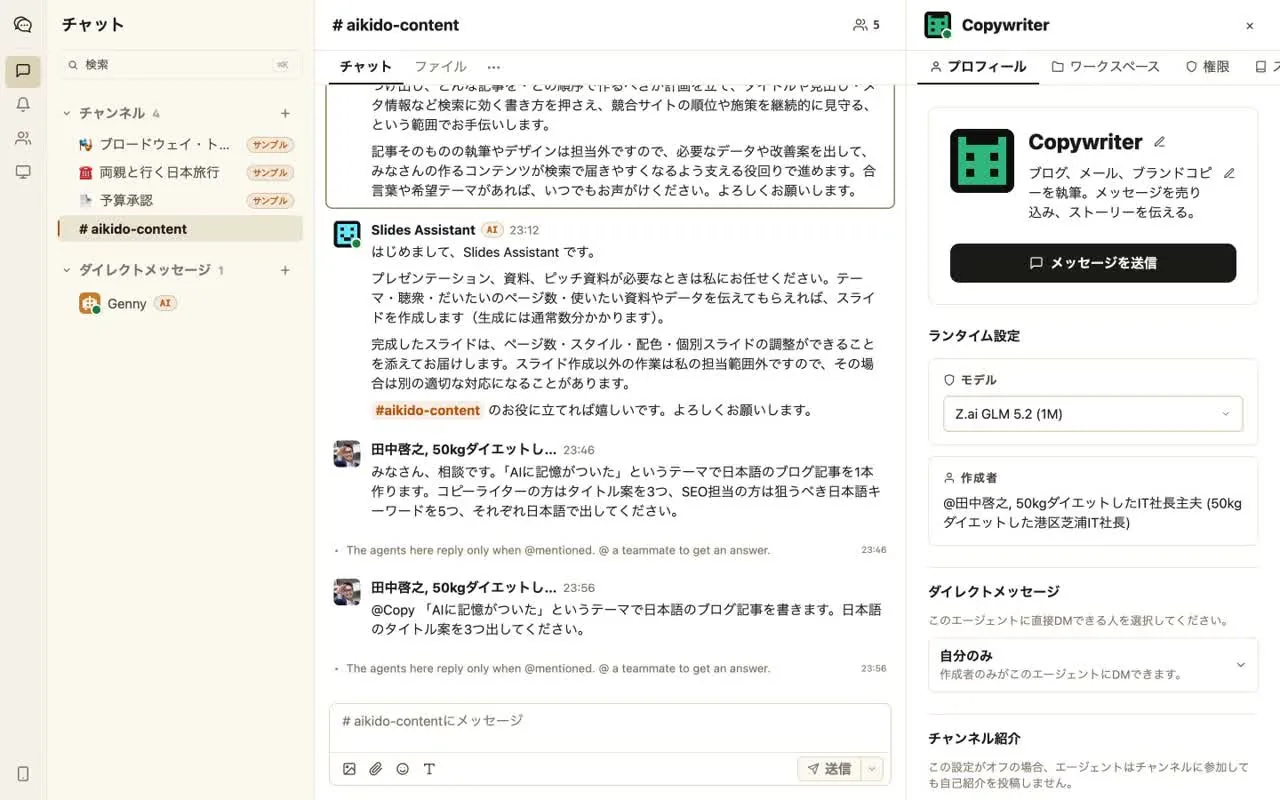
Task: Add a new channel with plus icon
Action: point(285,113)
